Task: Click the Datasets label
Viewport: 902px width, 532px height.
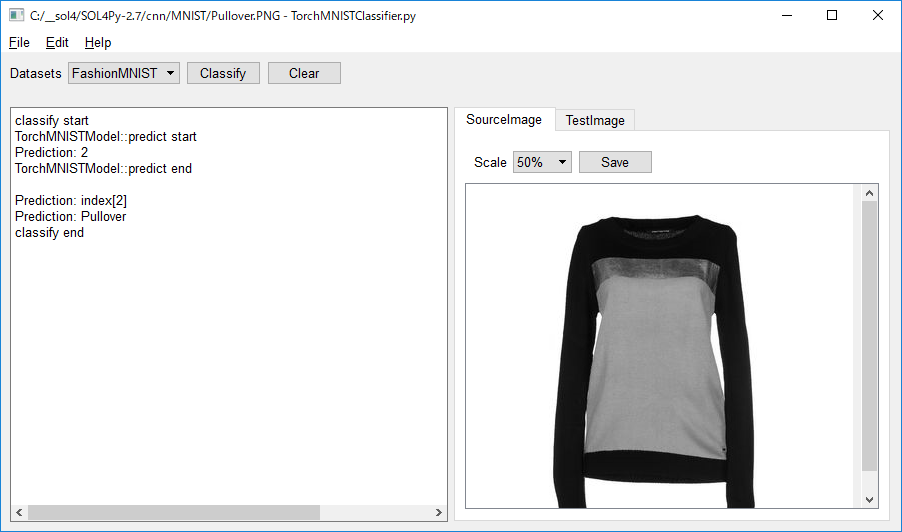Action: click(36, 74)
